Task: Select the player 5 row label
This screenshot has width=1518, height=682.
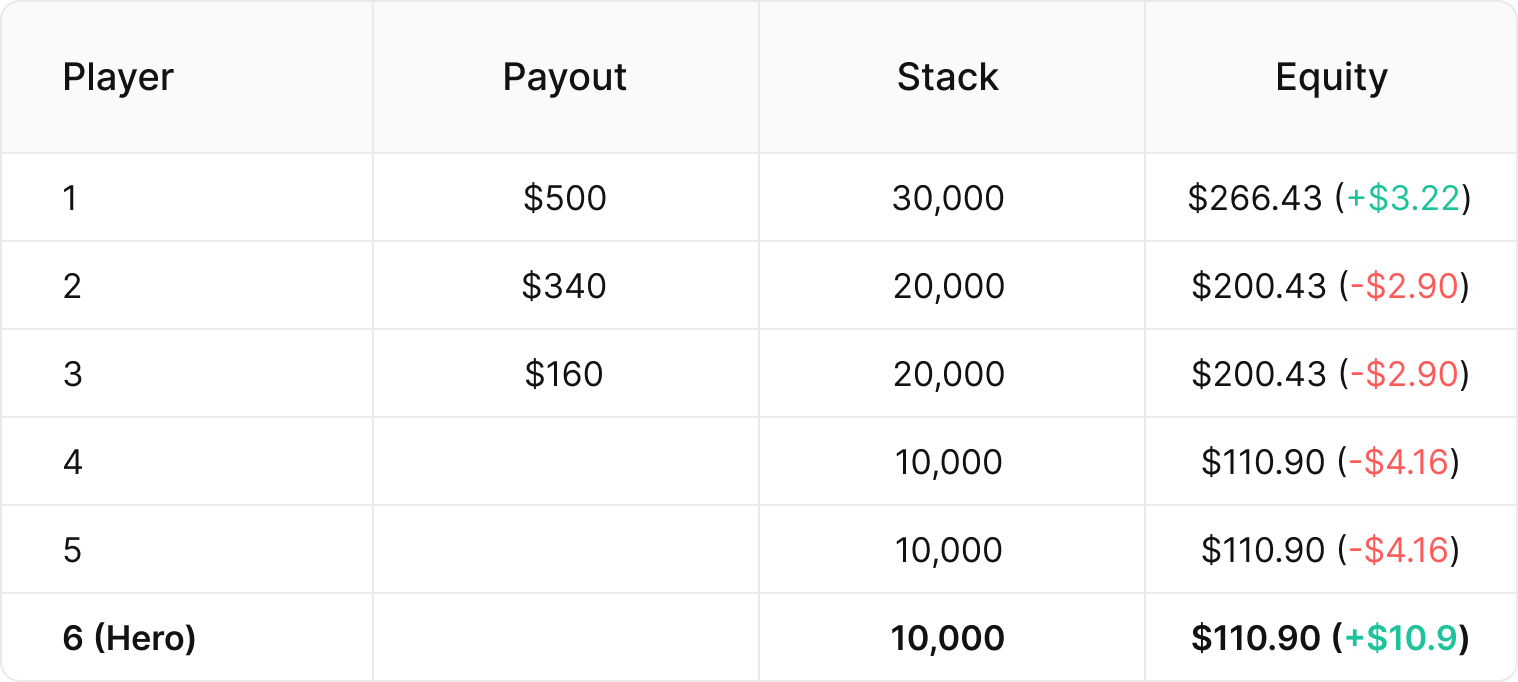Action: click(x=72, y=550)
